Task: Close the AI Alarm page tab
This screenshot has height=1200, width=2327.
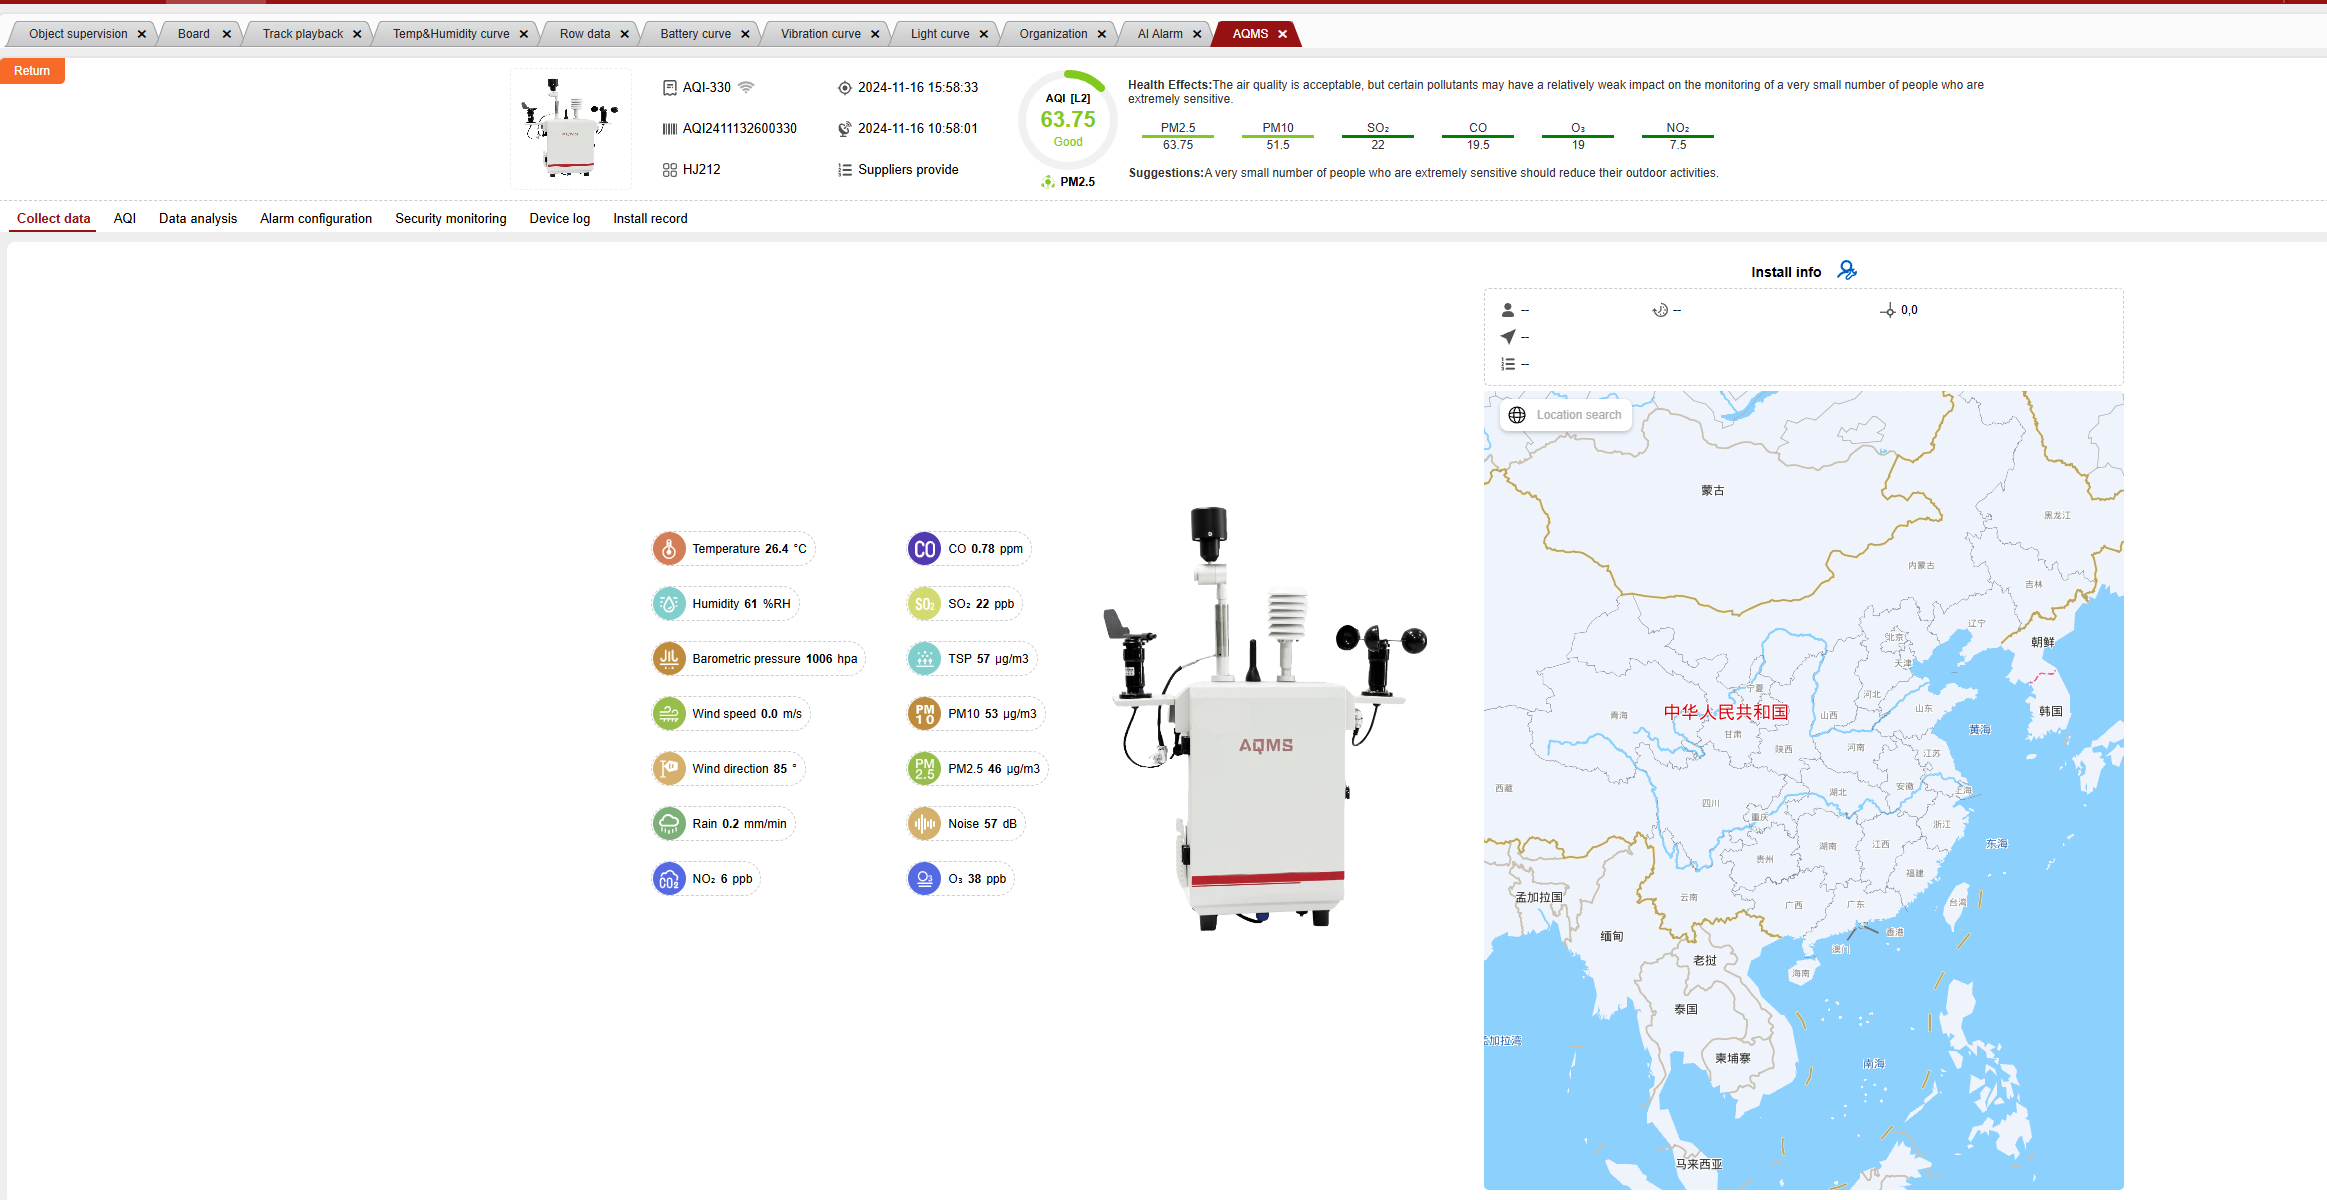Action: pos(1197,34)
